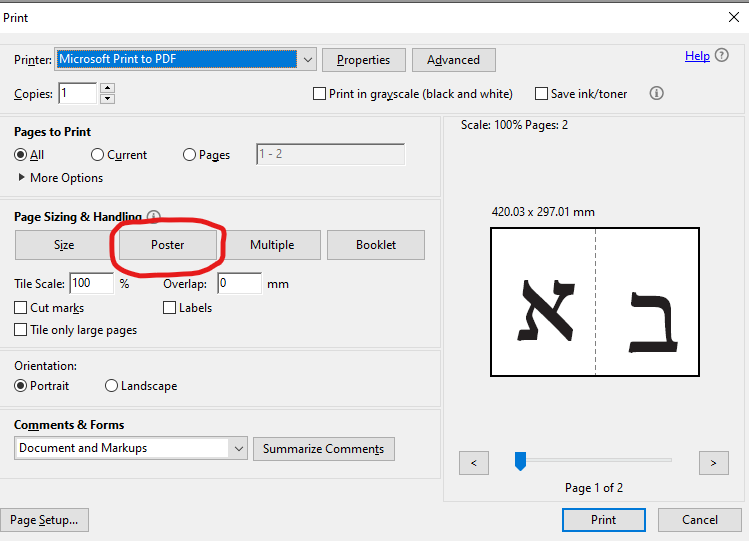Click the Tile Scale input field
Image resolution: width=749 pixels, height=541 pixels.
pos(92,284)
